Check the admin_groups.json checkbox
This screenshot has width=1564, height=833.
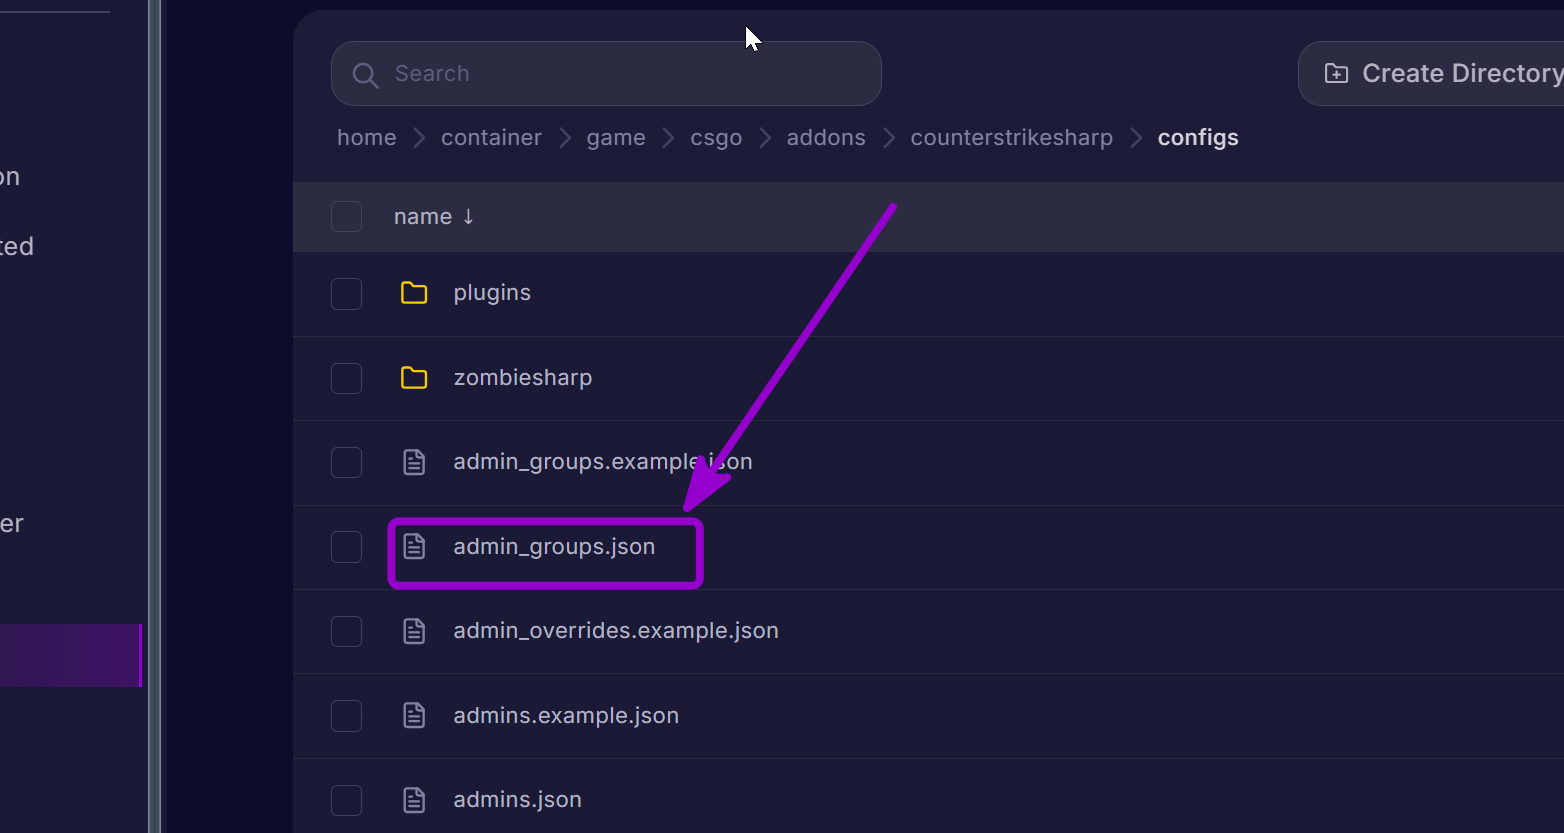(346, 547)
